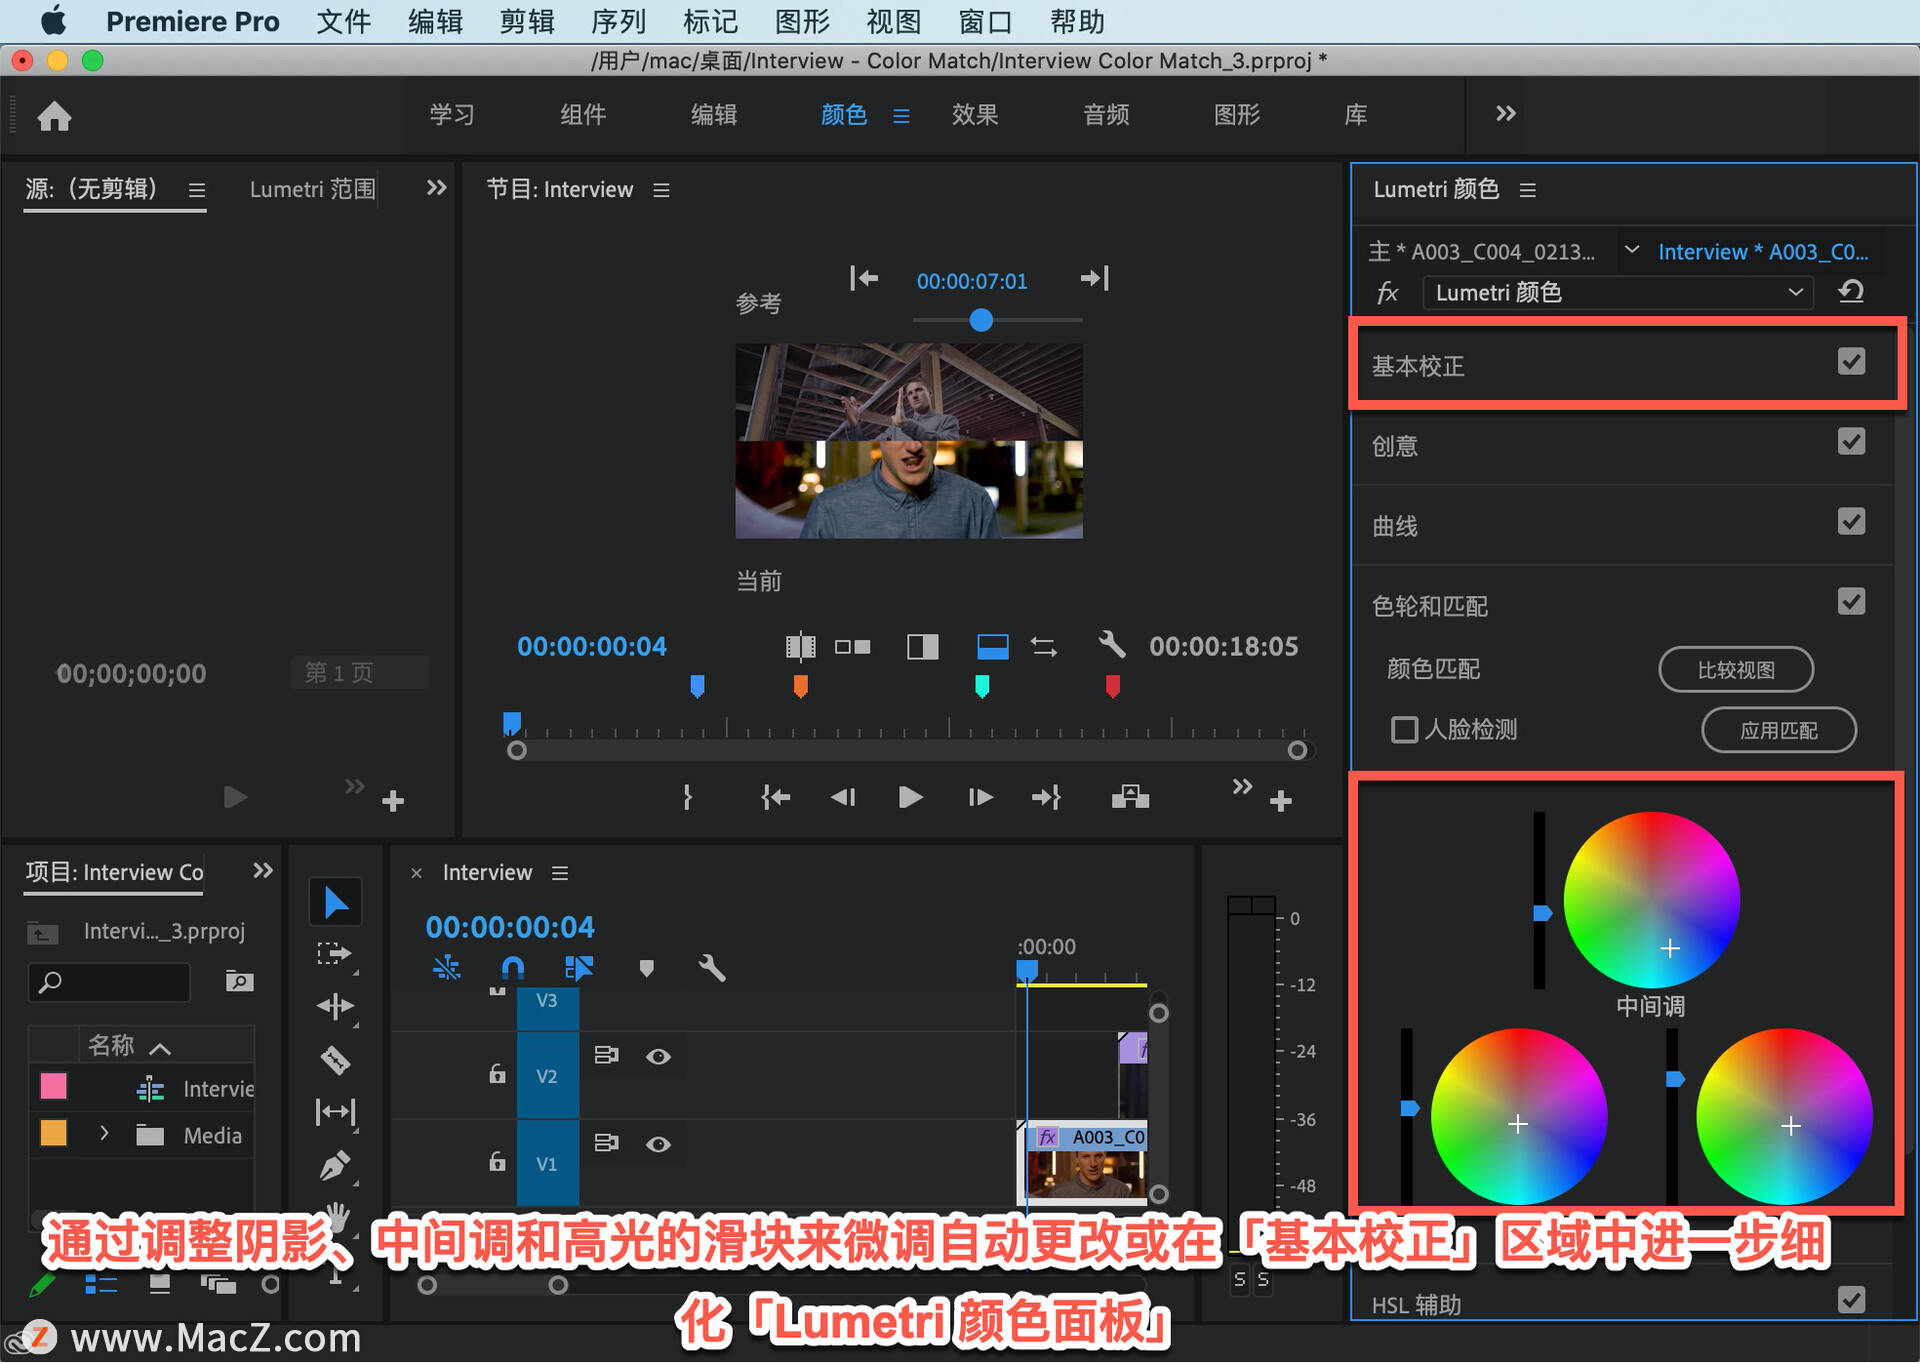Click the Lumetri reset effect icon
The image size is (1920, 1364).
pyautogui.click(x=1851, y=292)
